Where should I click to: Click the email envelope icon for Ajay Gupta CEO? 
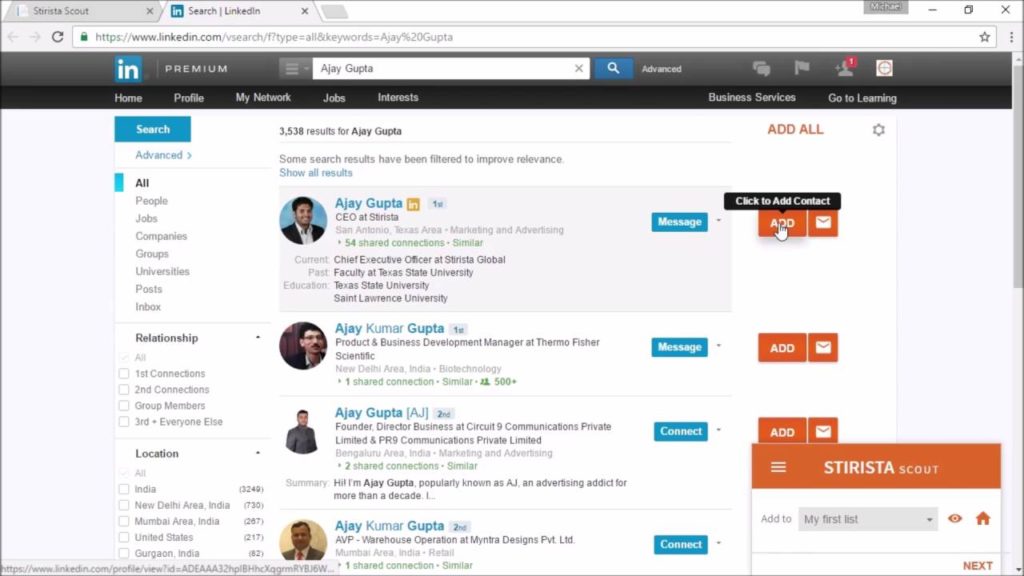click(x=823, y=223)
